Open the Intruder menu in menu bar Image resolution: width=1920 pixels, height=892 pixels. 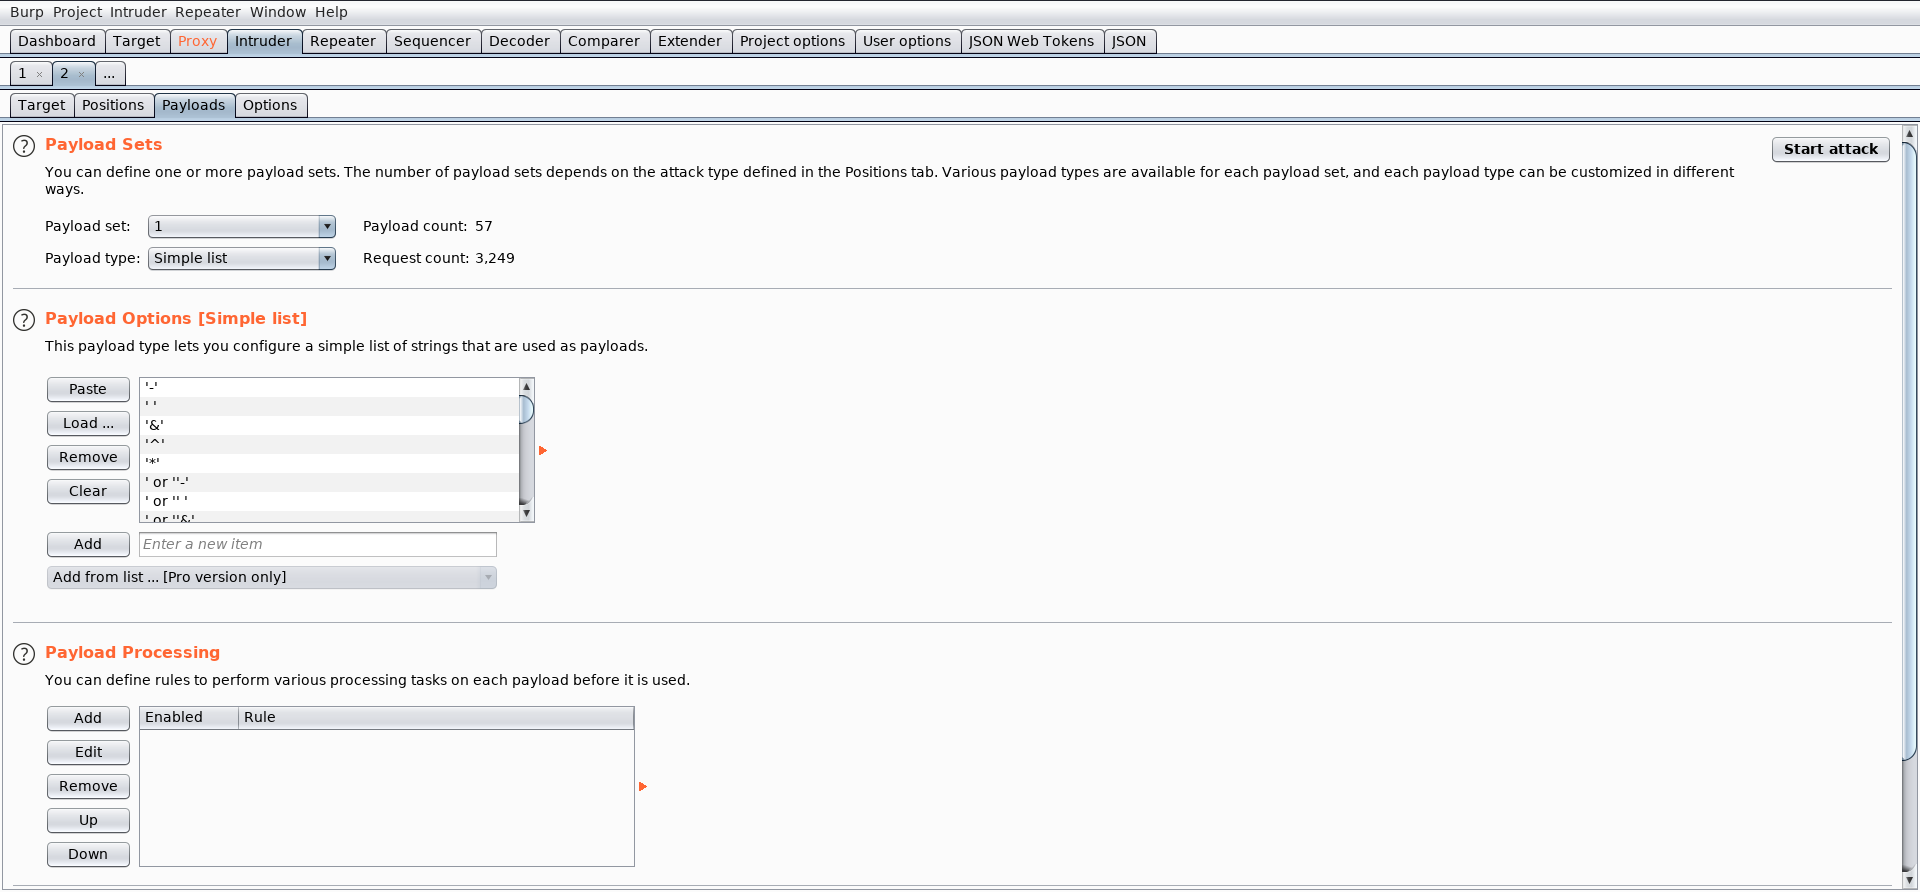point(138,12)
